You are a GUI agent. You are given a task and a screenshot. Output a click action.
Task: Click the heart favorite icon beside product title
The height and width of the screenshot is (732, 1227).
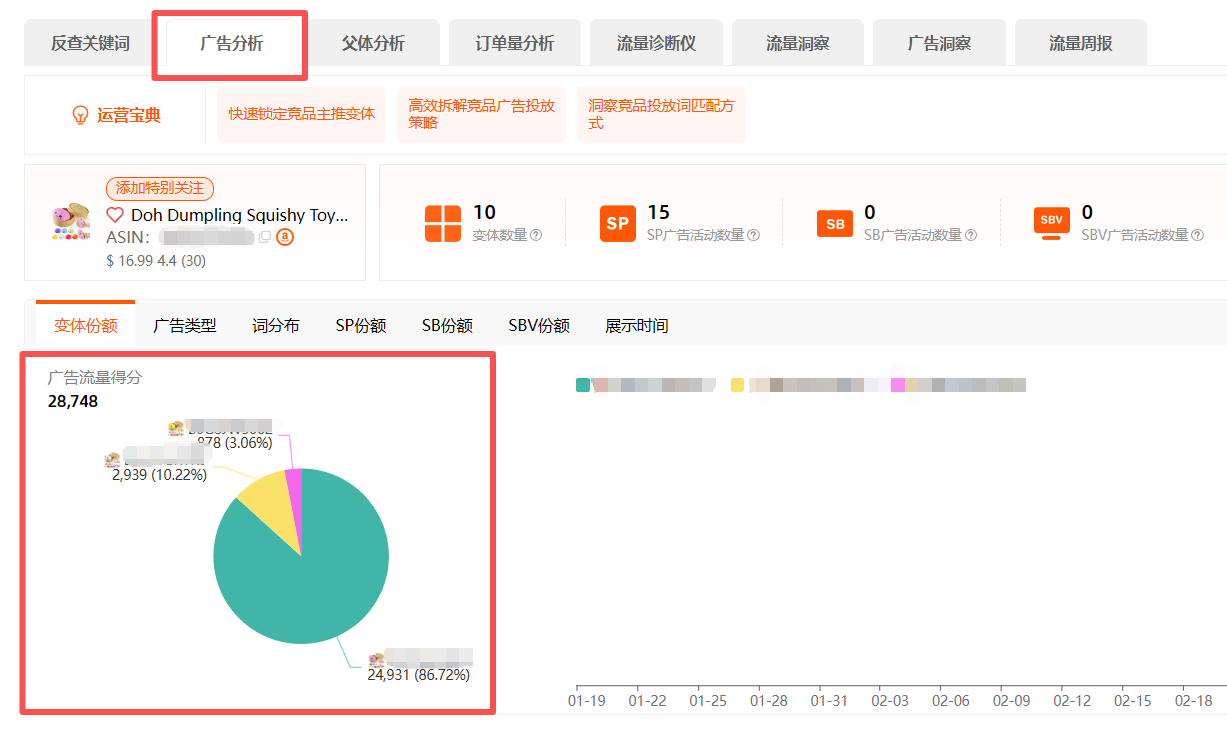tap(115, 216)
